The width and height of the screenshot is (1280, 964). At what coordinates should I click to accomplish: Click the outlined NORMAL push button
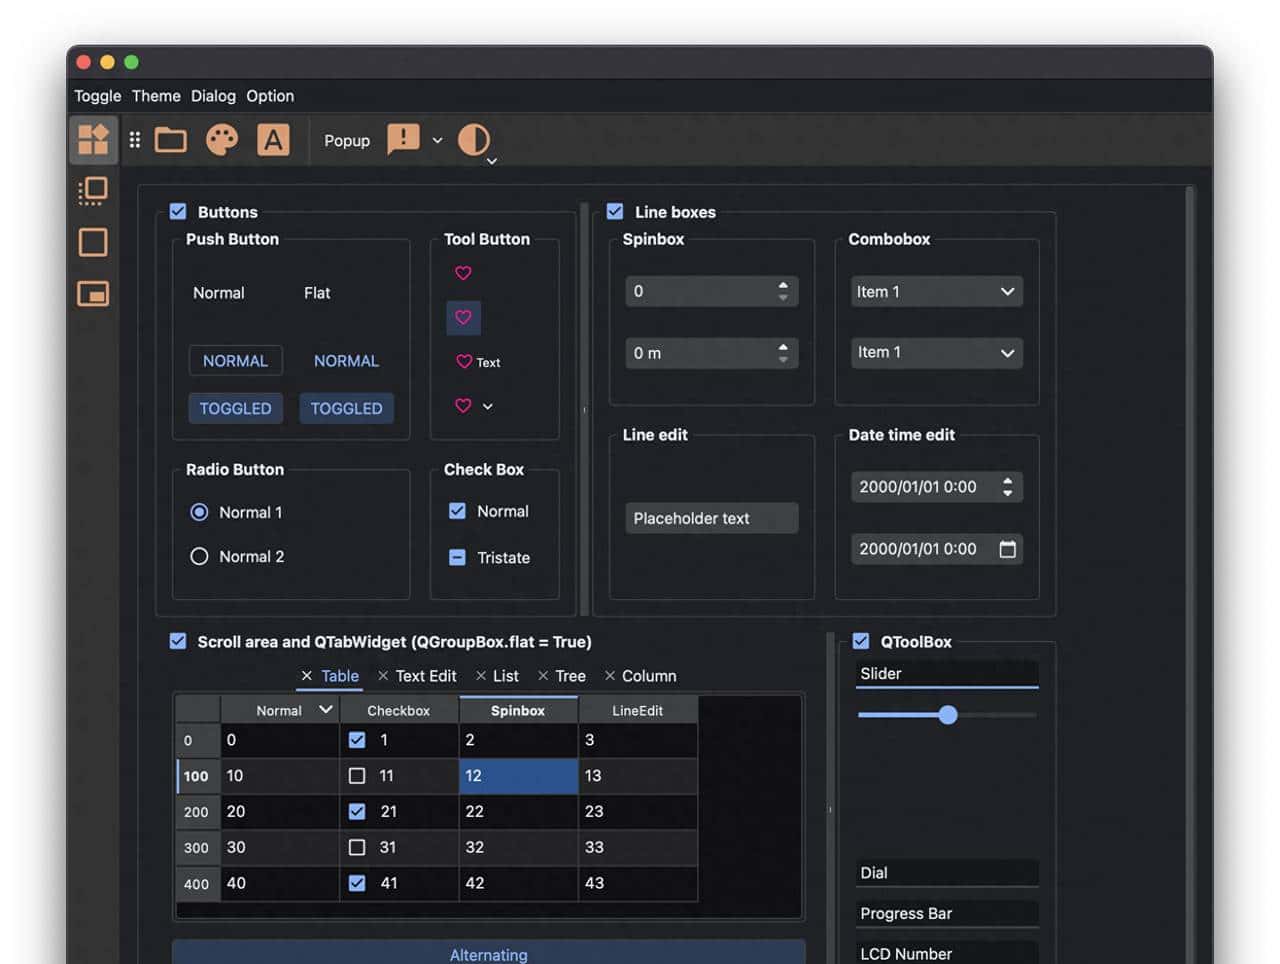pyautogui.click(x=235, y=361)
